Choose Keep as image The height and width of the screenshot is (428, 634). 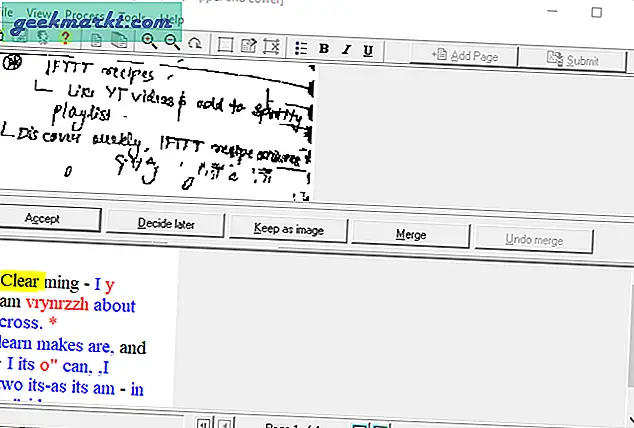tap(288, 230)
